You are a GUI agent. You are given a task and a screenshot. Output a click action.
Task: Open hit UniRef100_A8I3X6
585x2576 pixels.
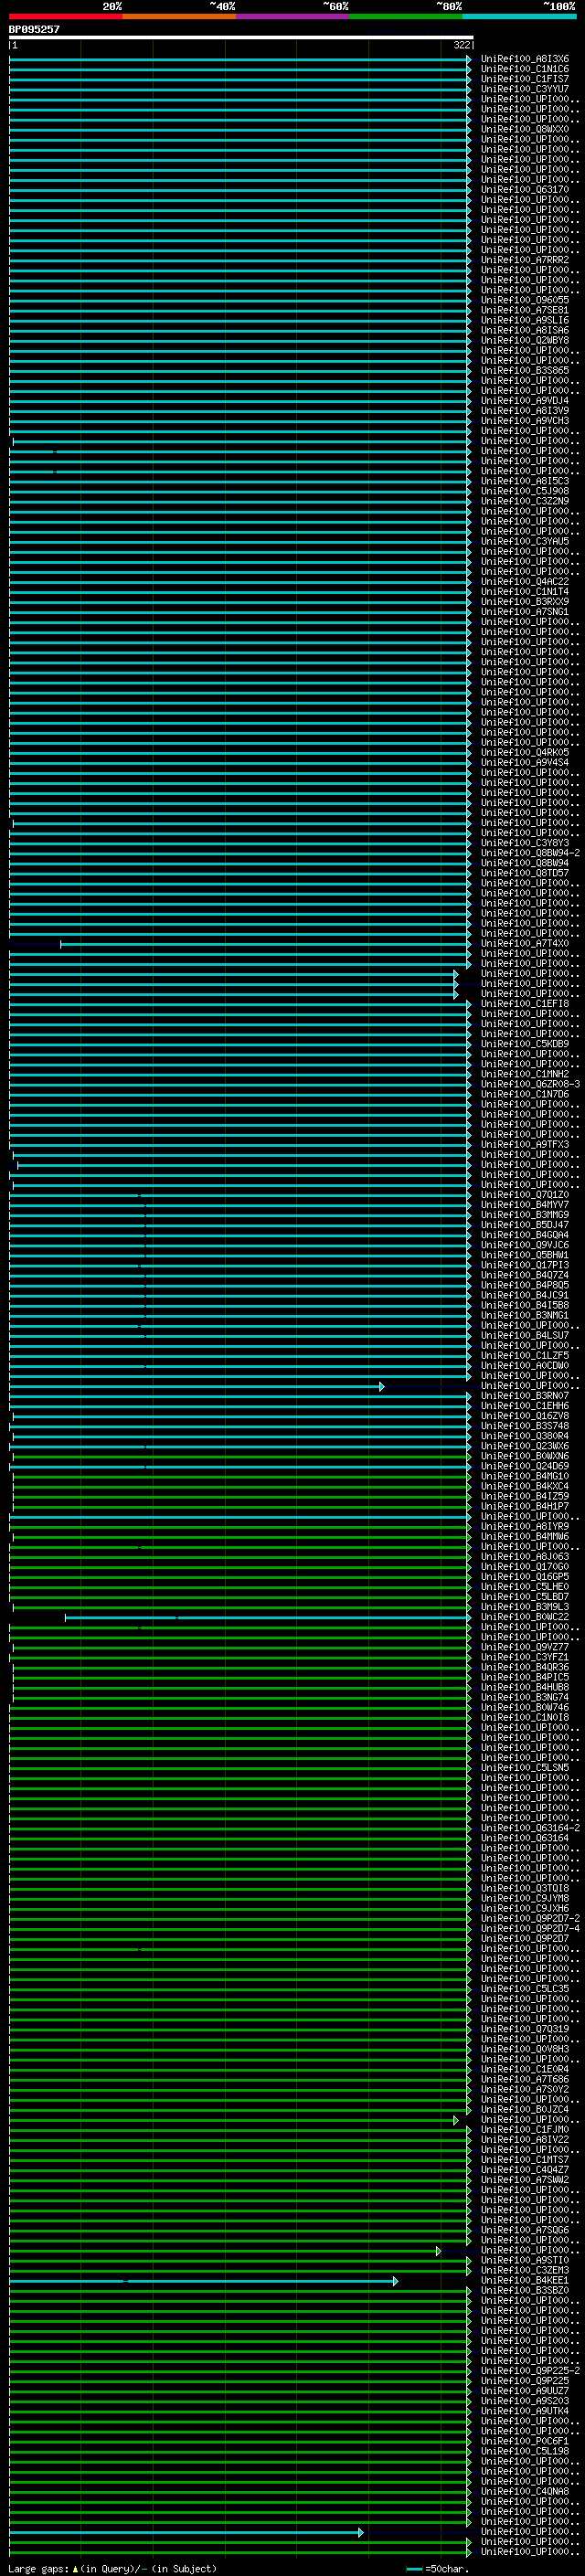tap(525, 59)
